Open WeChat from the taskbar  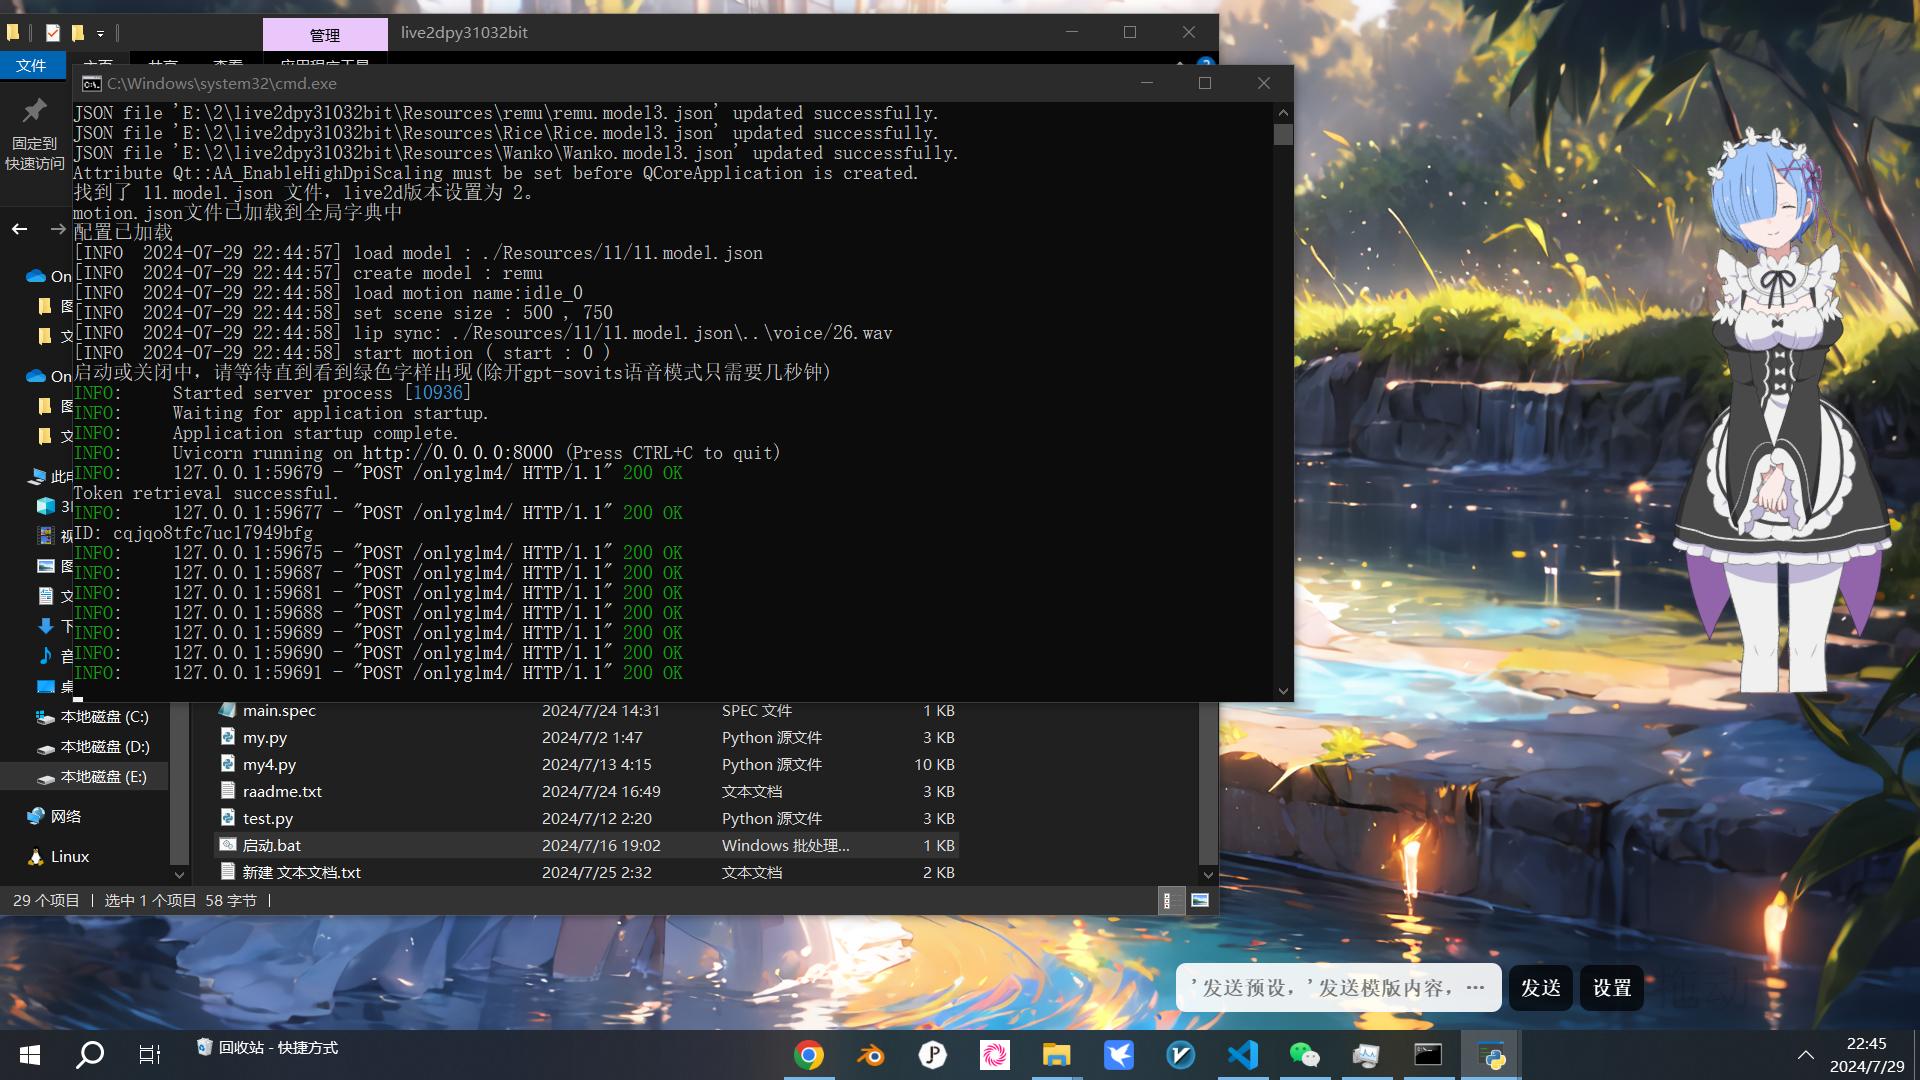point(1305,1055)
